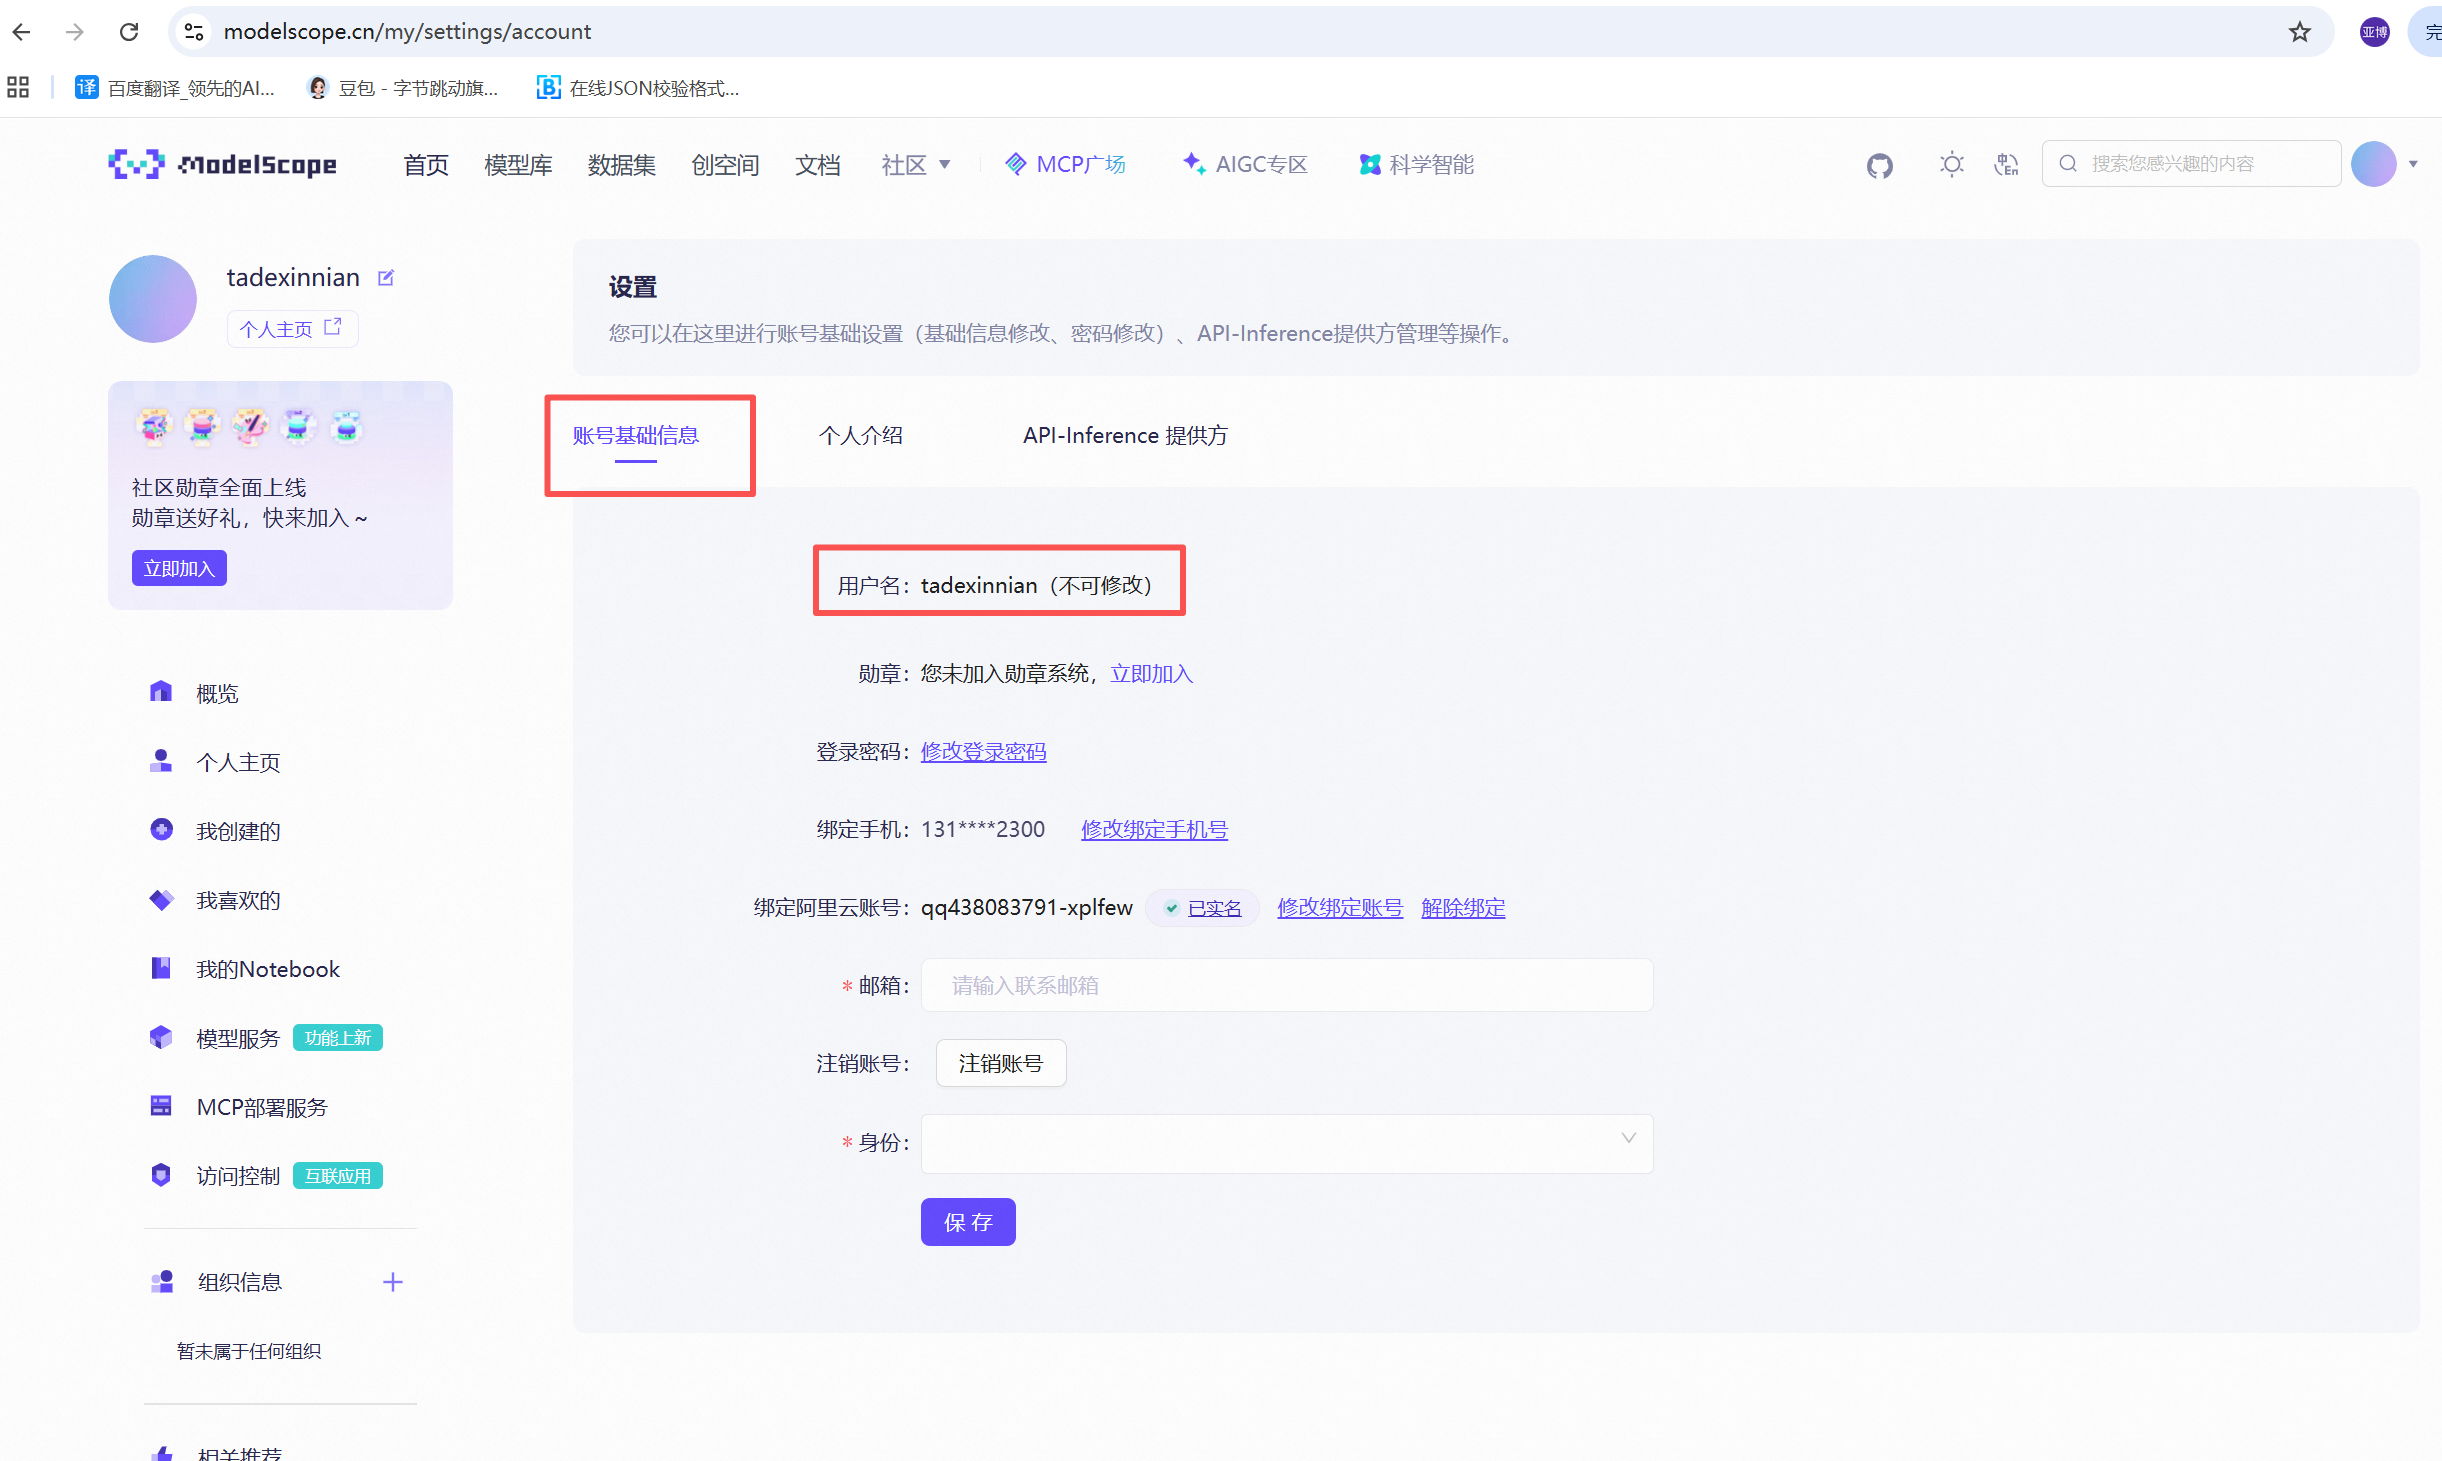The image size is (2442, 1461).
Task: Open 我喜欢的 in the sidebar
Action: [238, 900]
